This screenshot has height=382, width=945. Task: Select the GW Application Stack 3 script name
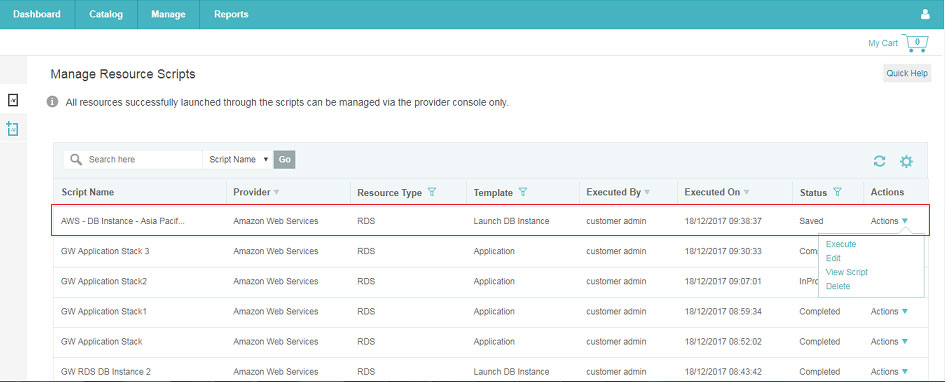[x=105, y=251]
